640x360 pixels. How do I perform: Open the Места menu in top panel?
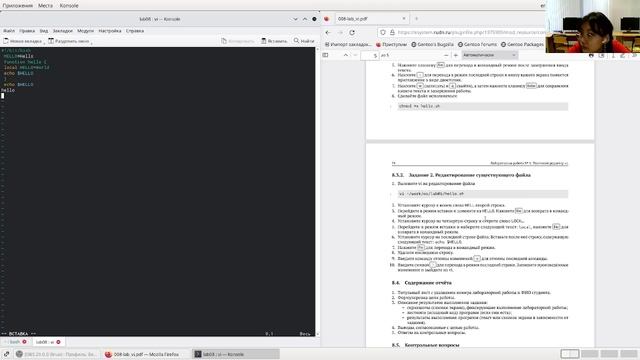pos(45,6)
